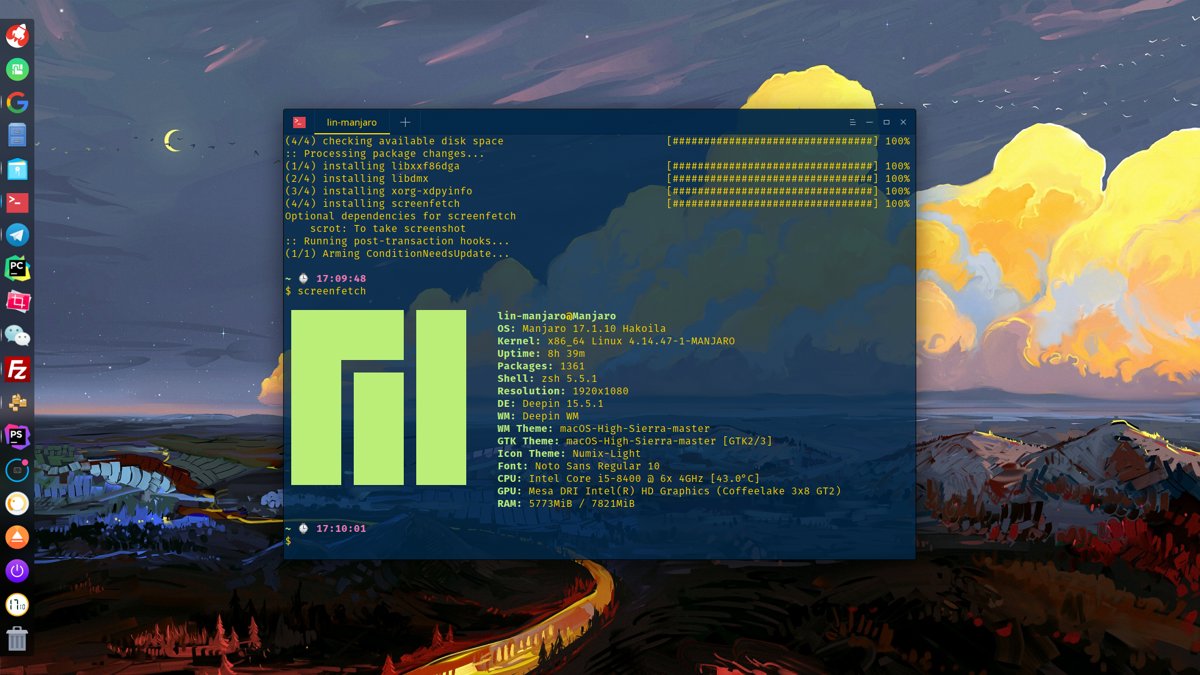Click the 'GPU: Mesa DRI Intel' line

coord(669,491)
